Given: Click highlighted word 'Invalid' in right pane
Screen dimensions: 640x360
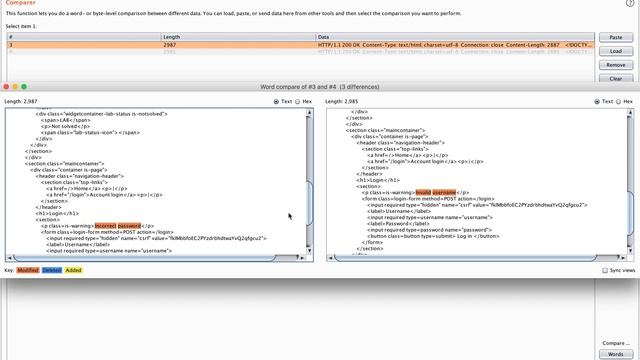Looking at the screenshot, I should pyautogui.click(x=423, y=192).
